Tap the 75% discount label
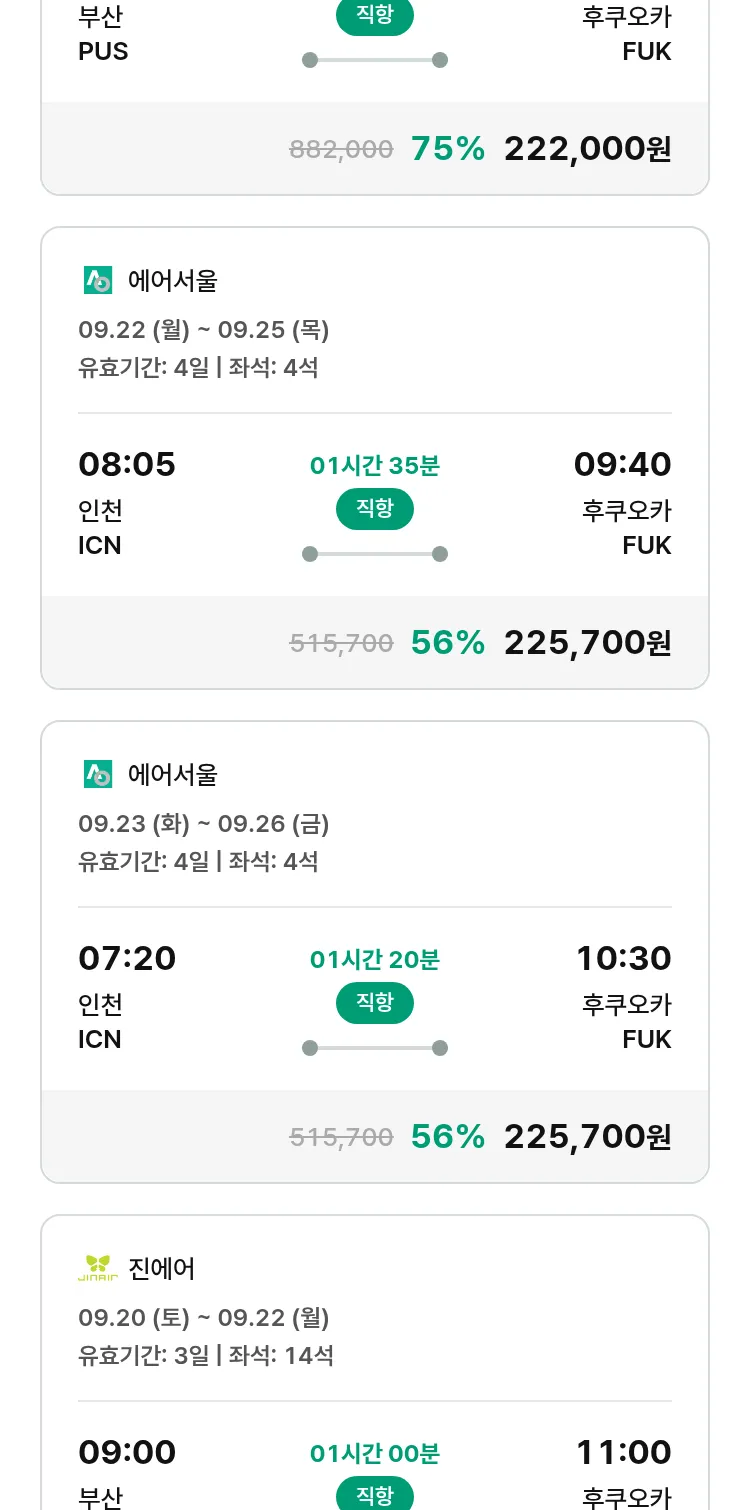Screen dimensions: 750x1510 coord(448,149)
